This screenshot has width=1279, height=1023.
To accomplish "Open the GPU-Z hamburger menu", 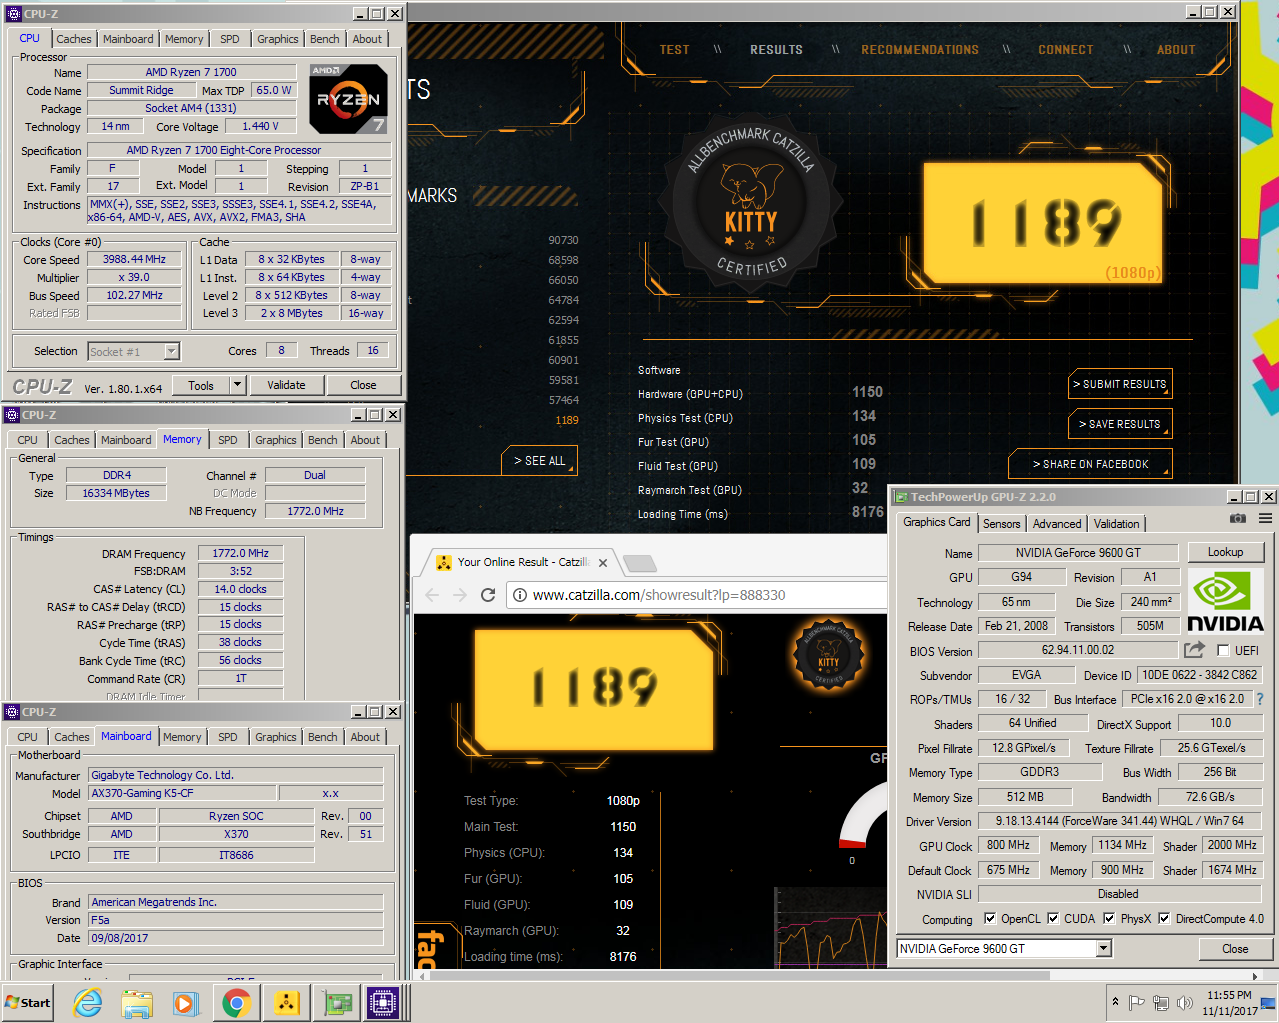I will pyautogui.click(x=1265, y=518).
